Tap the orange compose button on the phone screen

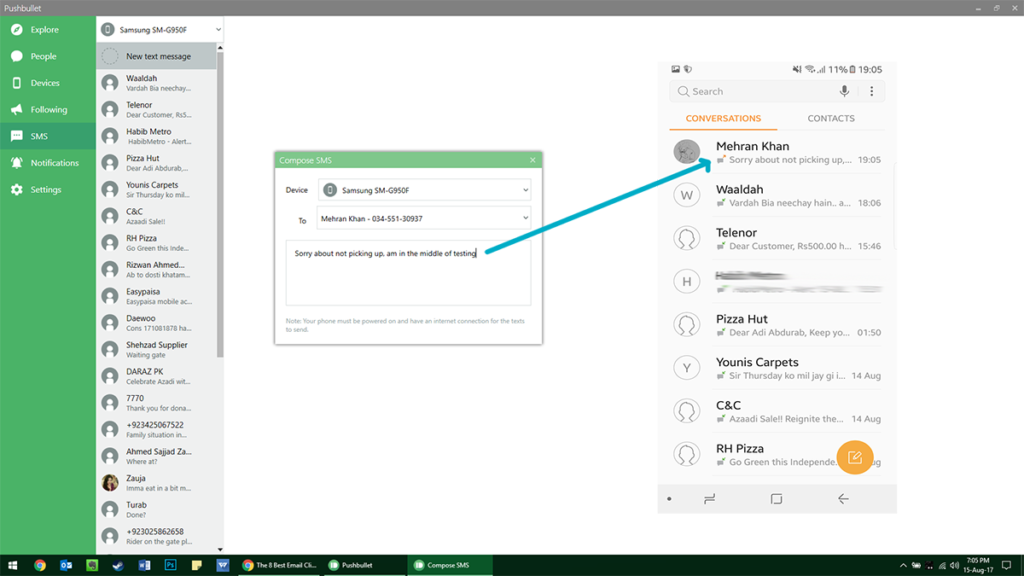855,457
